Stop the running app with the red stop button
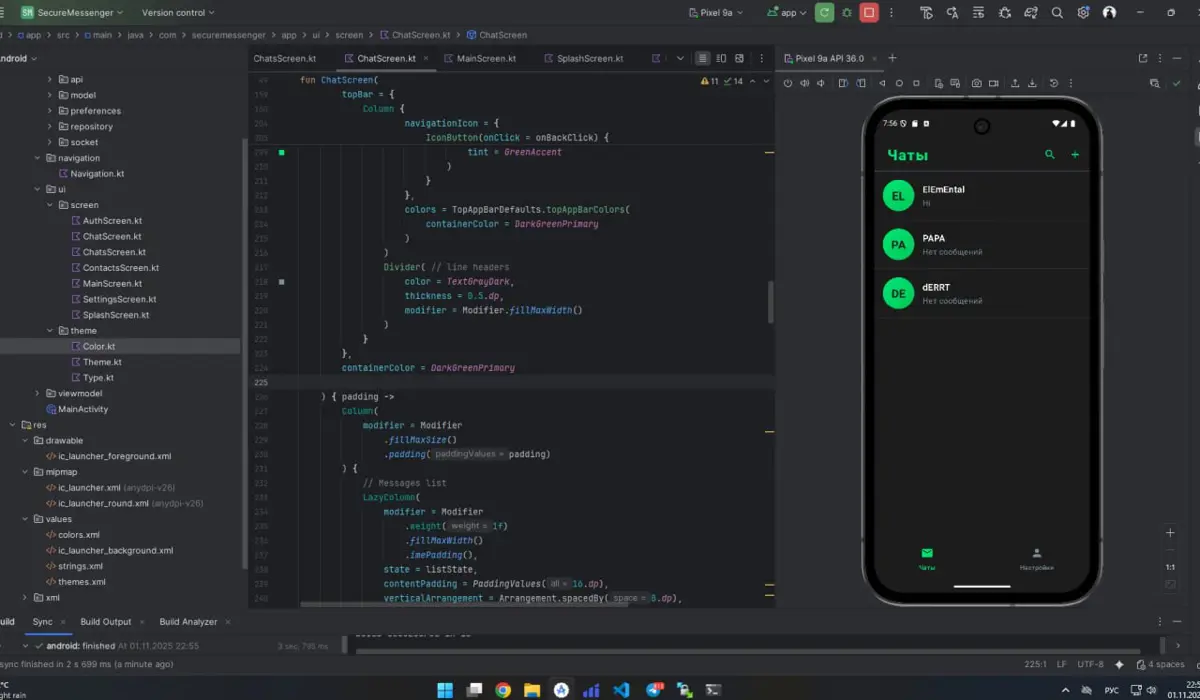 point(869,13)
